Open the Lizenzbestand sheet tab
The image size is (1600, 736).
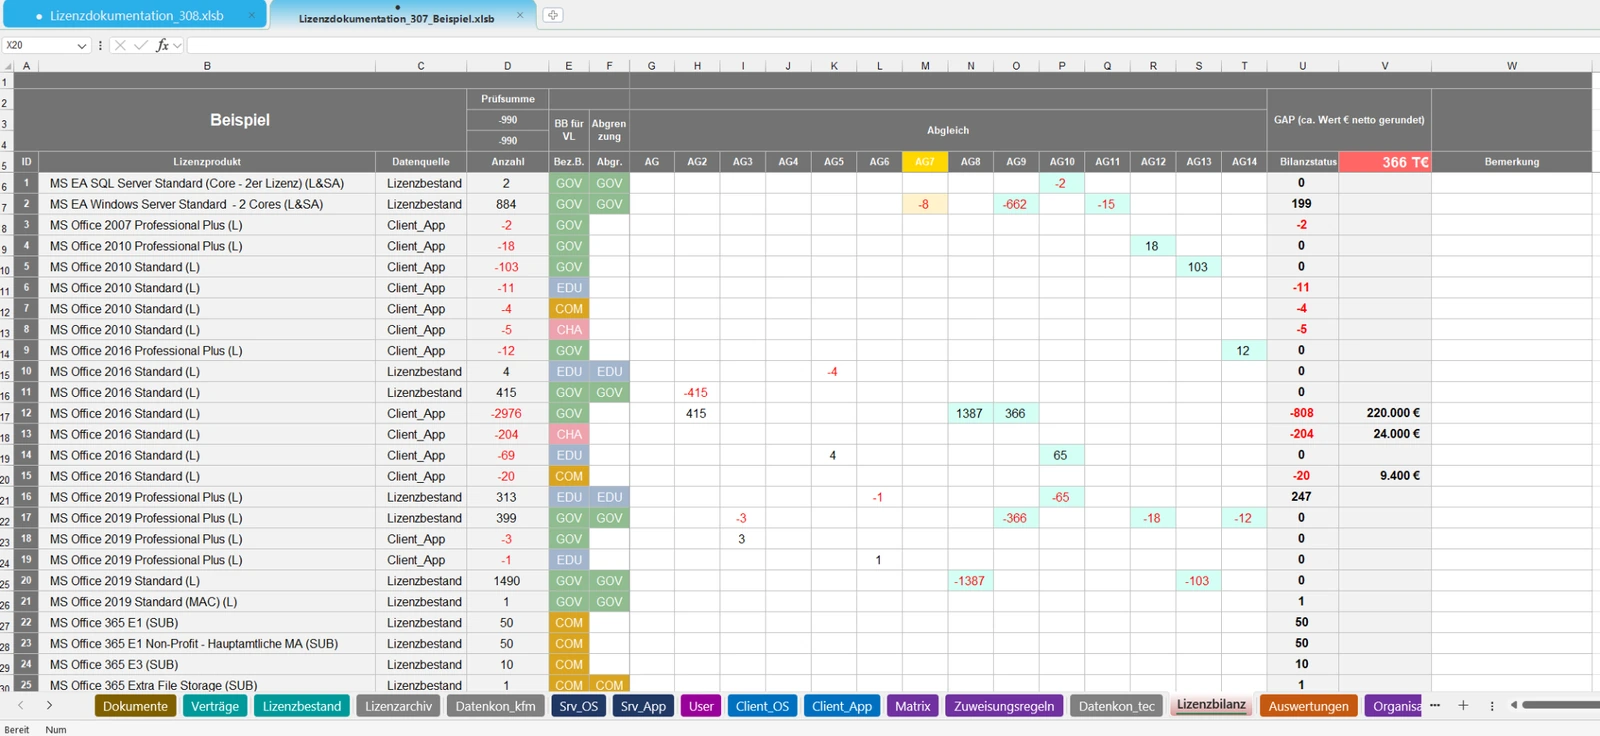pos(302,706)
